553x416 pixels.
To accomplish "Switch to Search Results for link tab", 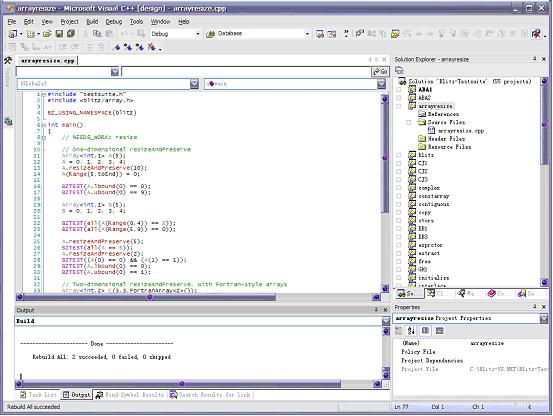I will [210, 394].
